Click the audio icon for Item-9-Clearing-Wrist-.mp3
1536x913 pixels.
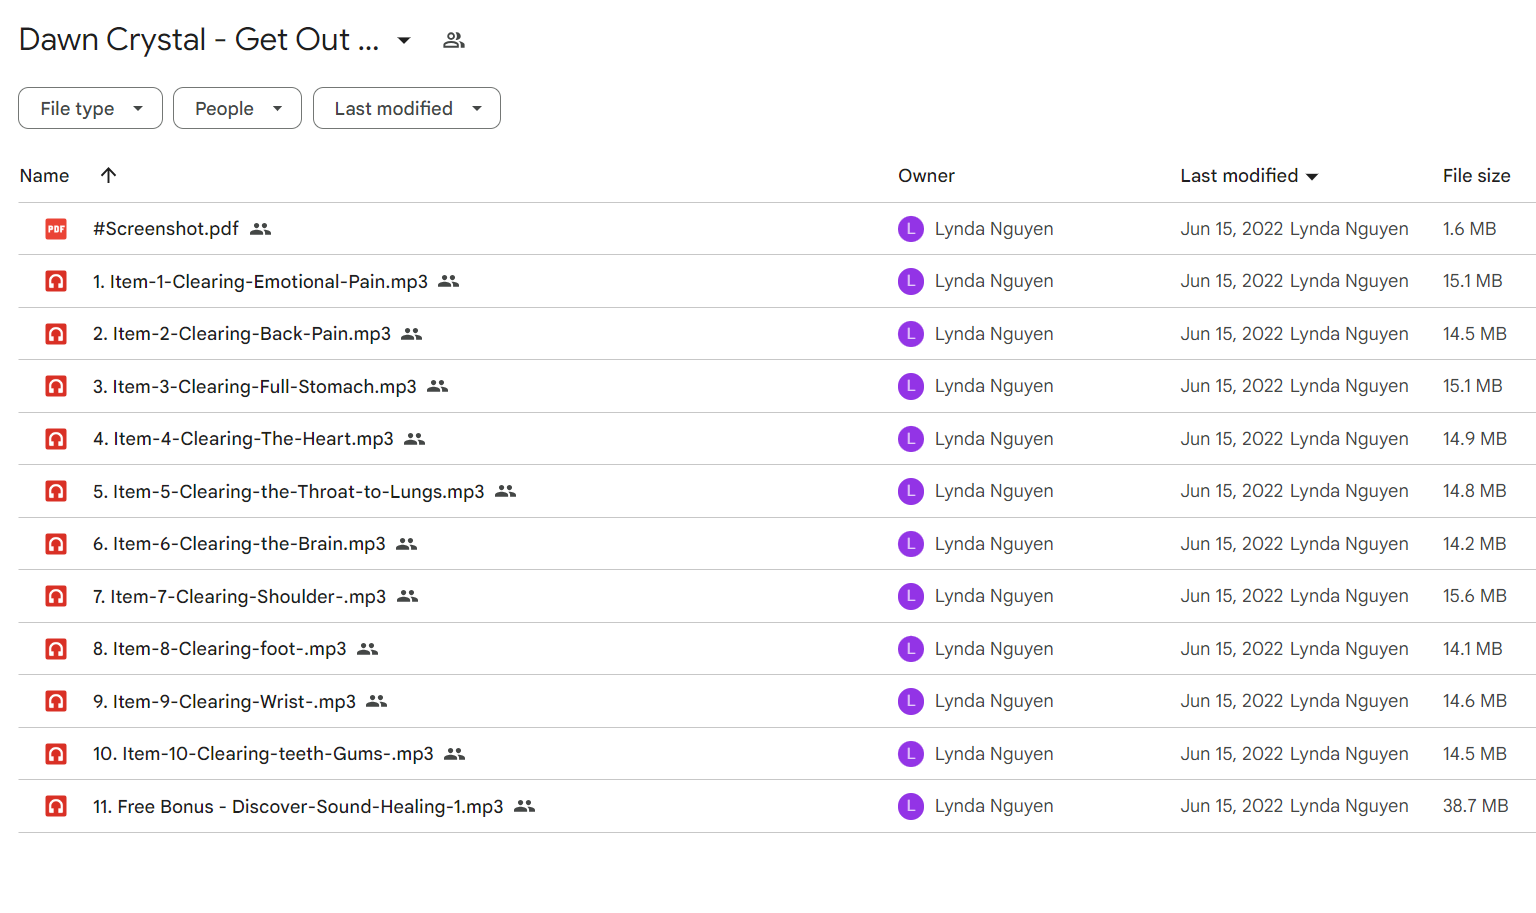click(56, 701)
